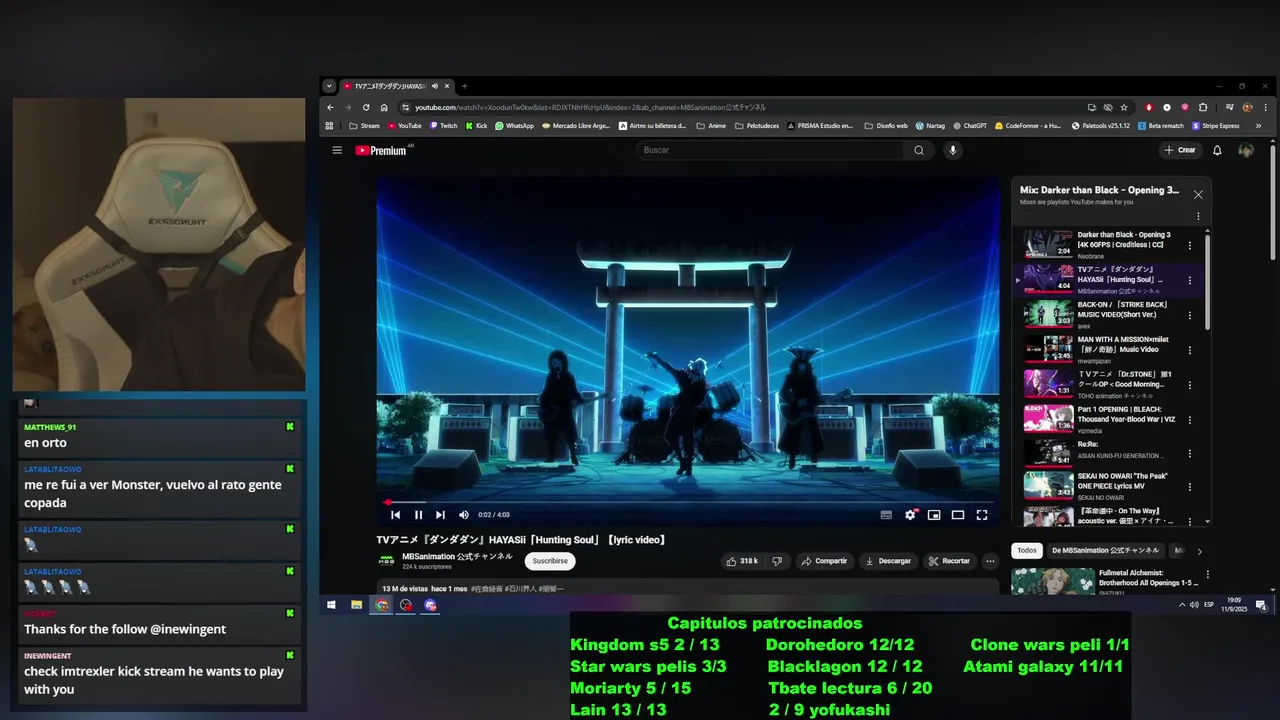Mute the video player volume
1280x720 pixels.
click(x=464, y=515)
